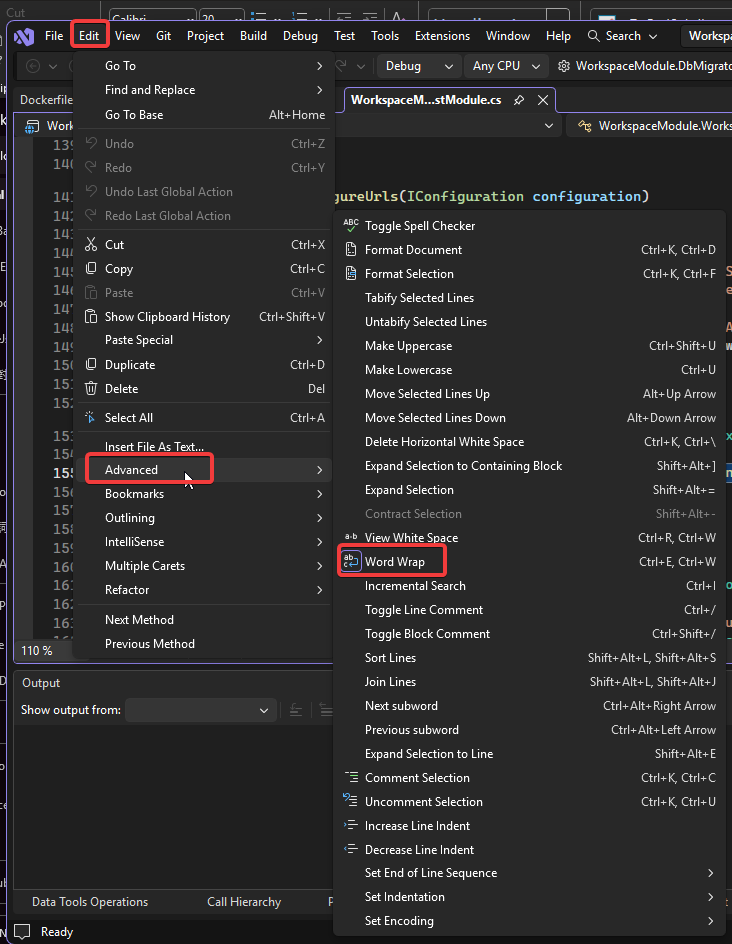The width and height of the screenshot is (732, 944).
Task: Close the WorkspaceM...stModule.cs tab
Action: (x=543, y=100)
